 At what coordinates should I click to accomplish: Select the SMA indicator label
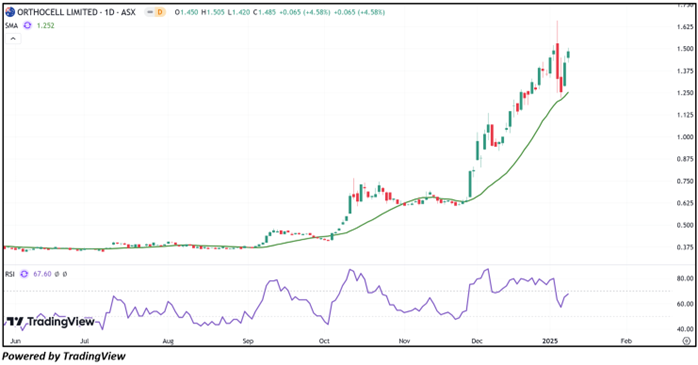[12, 26]
